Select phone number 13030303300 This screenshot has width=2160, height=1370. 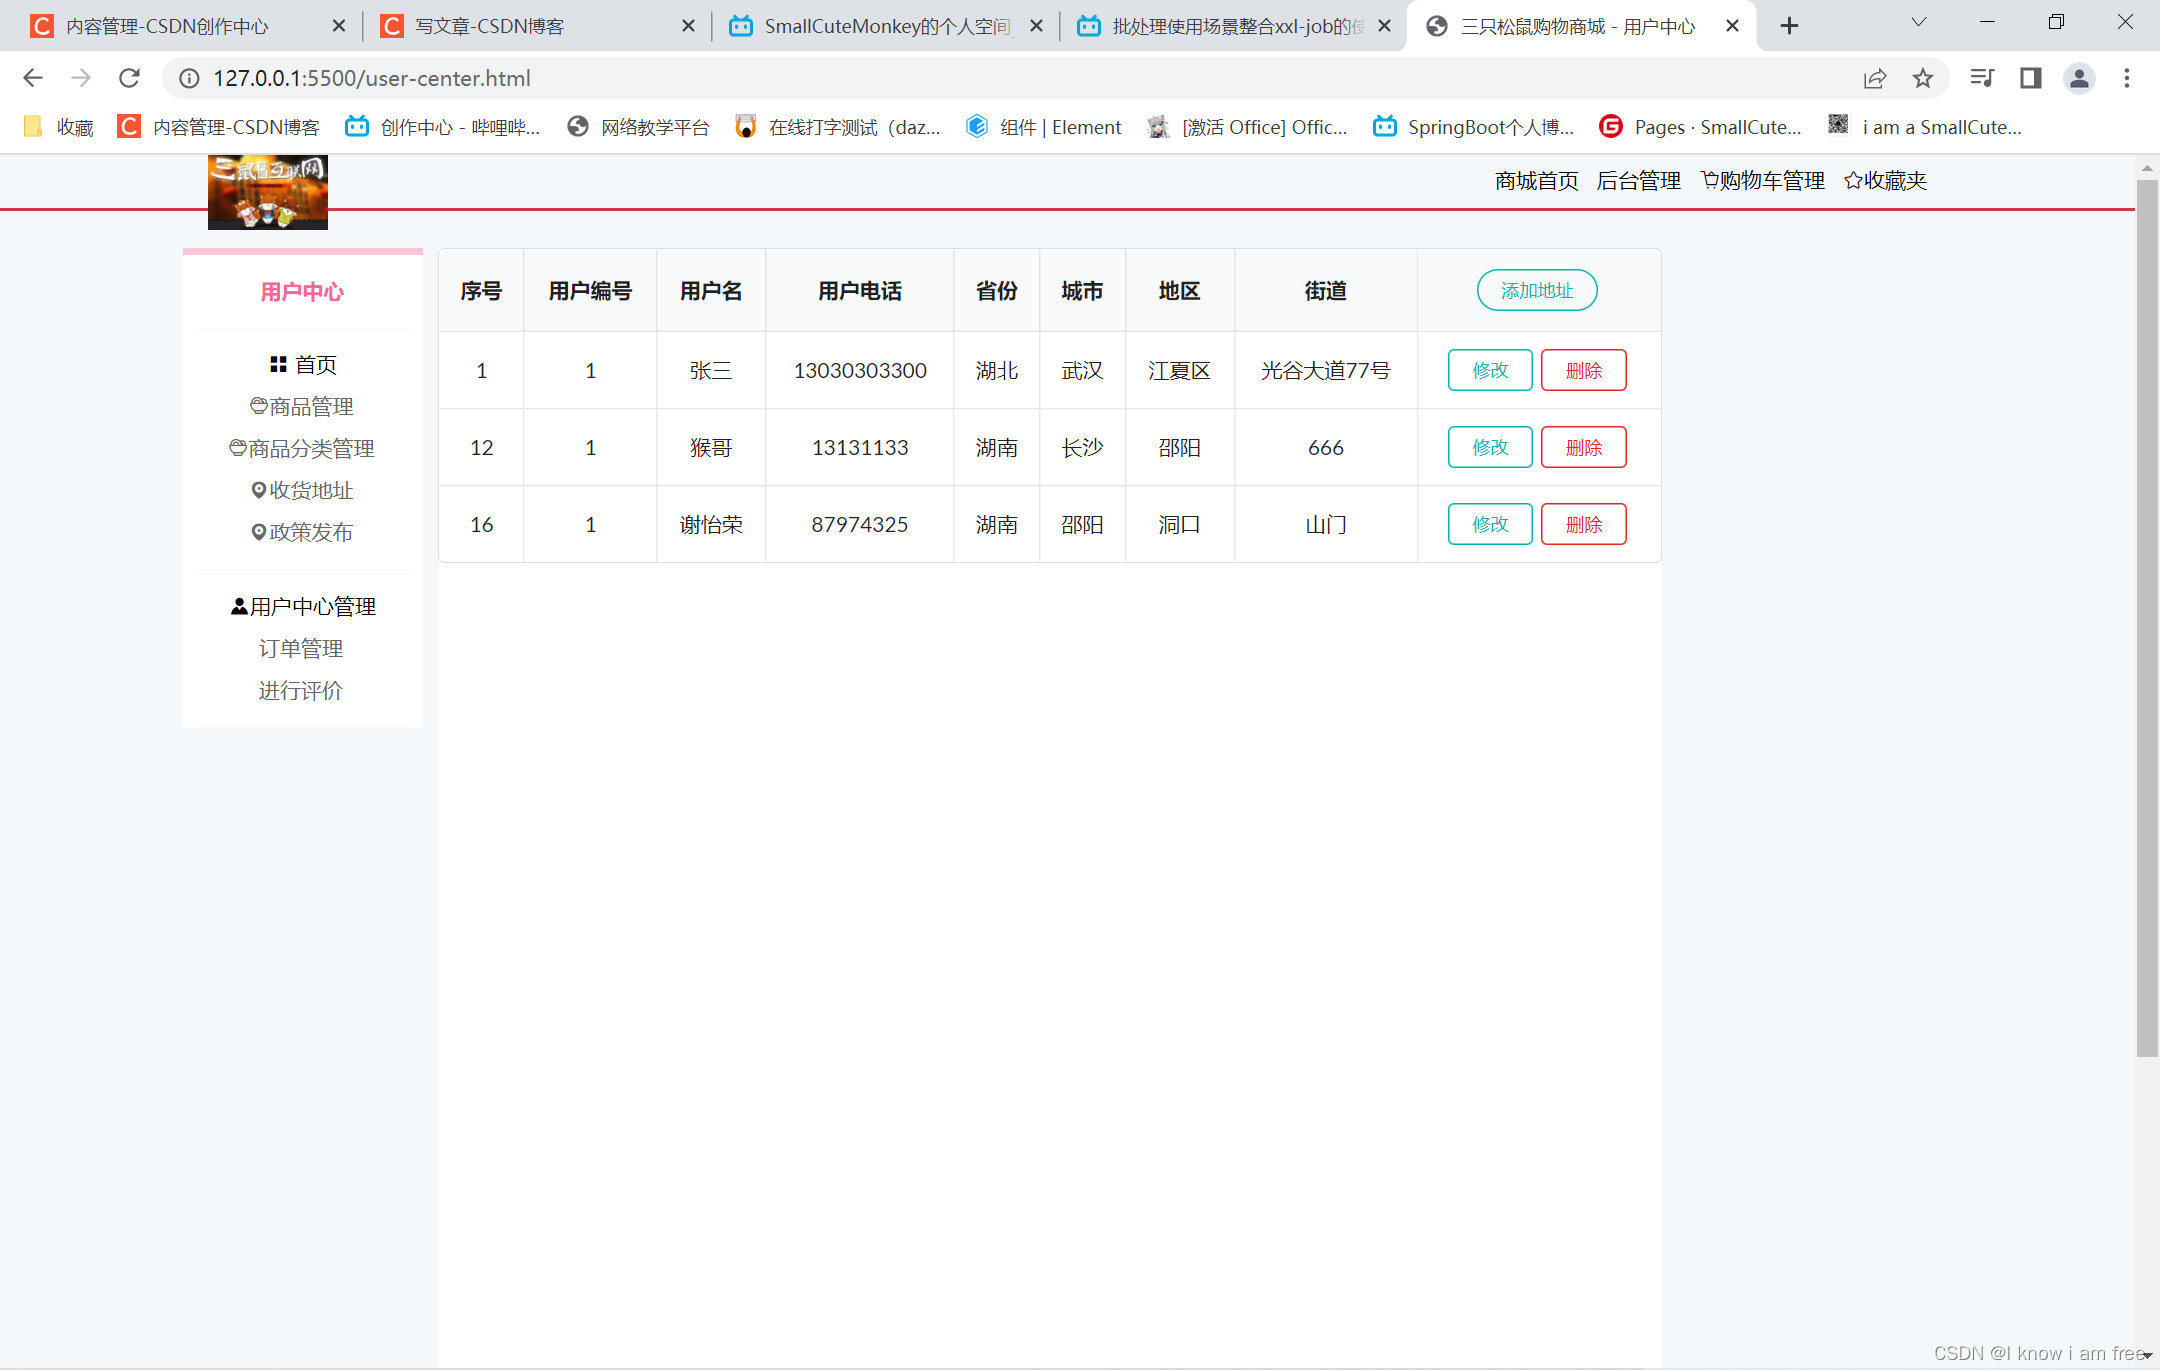pyautogui.click(x=860, y=371)
